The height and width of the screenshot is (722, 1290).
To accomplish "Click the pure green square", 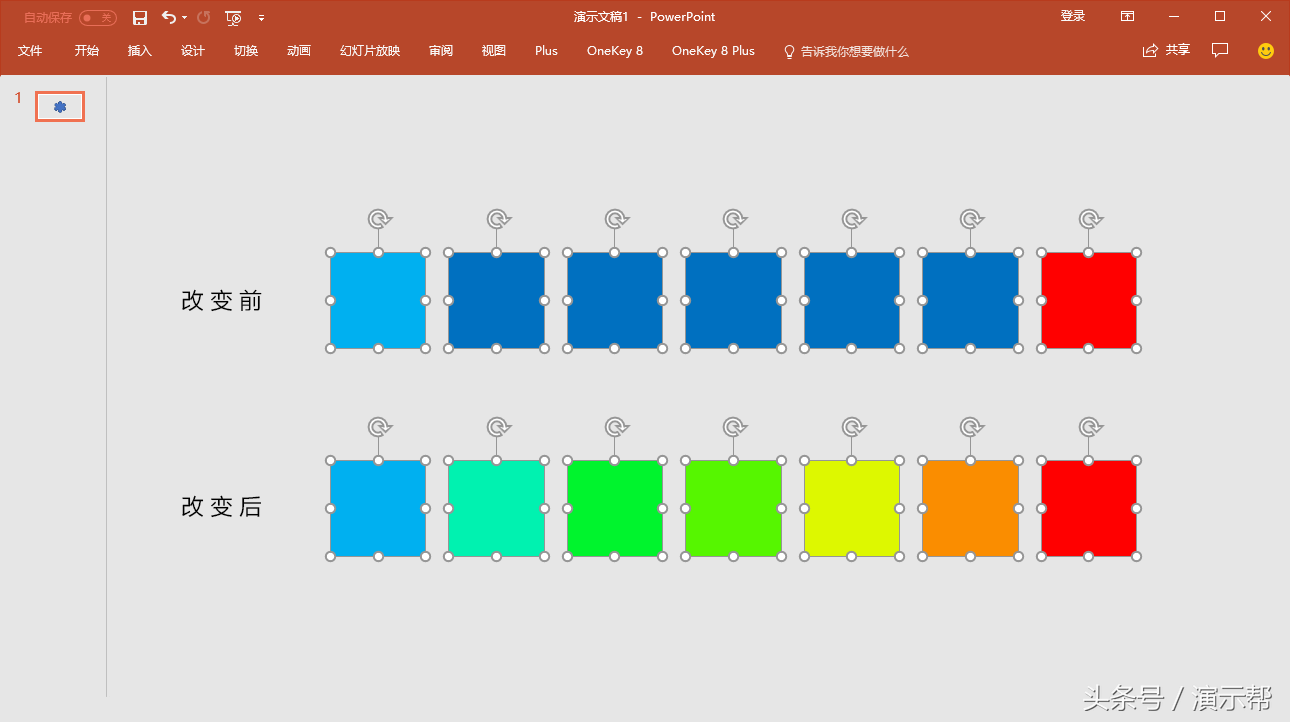I will click(615, 508).
